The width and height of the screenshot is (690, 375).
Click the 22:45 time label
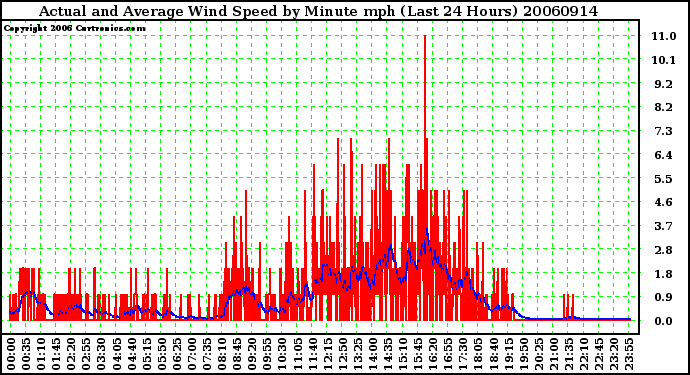pyautogui.click(x=599, y=354)
